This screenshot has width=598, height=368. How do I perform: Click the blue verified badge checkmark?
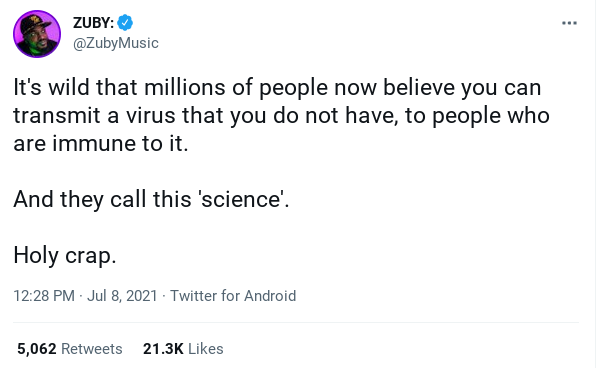(125, 23)
